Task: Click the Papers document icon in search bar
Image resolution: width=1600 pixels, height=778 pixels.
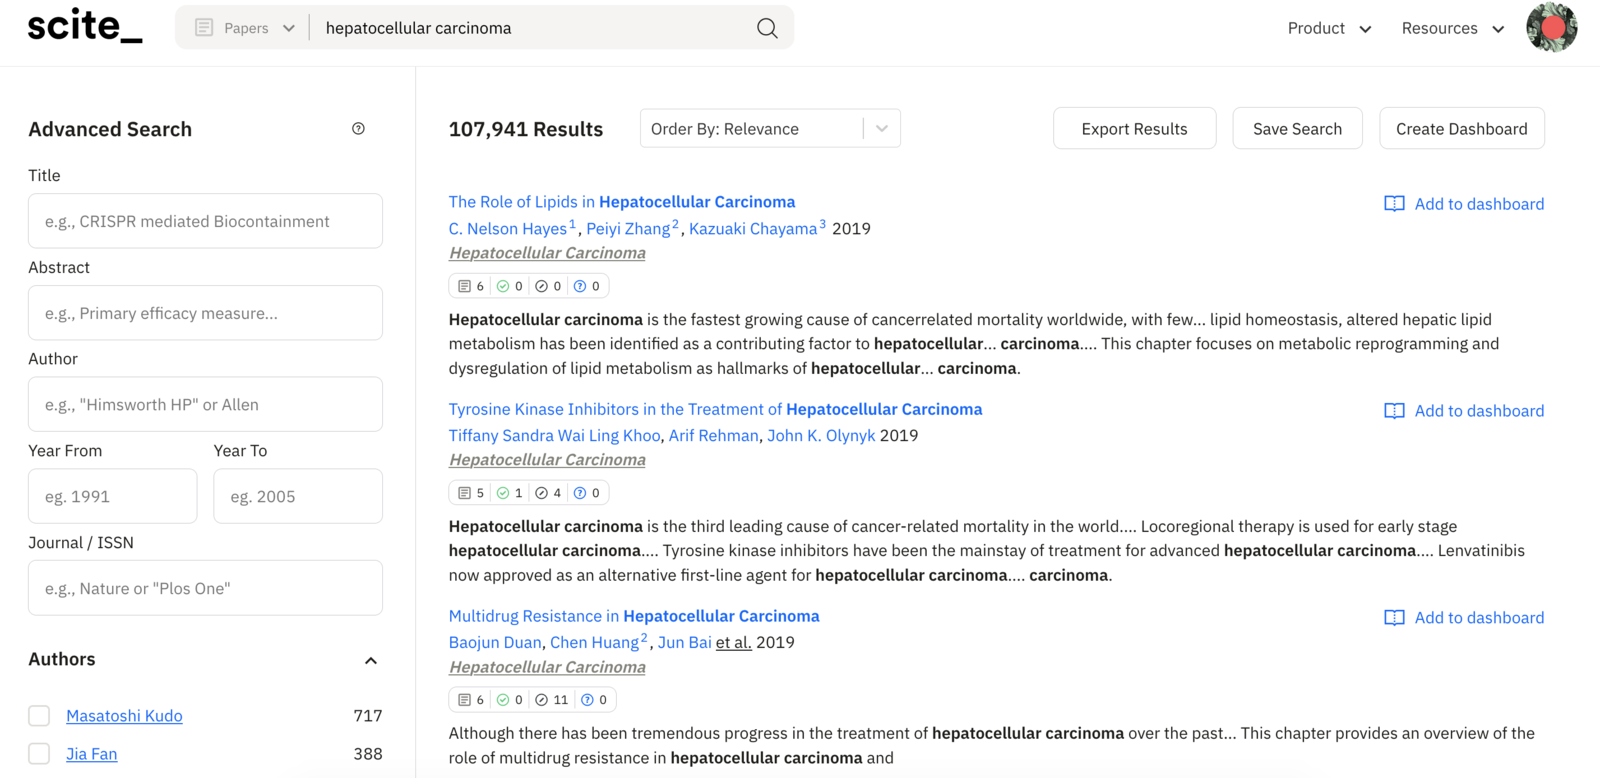Action: click(204, 28)
